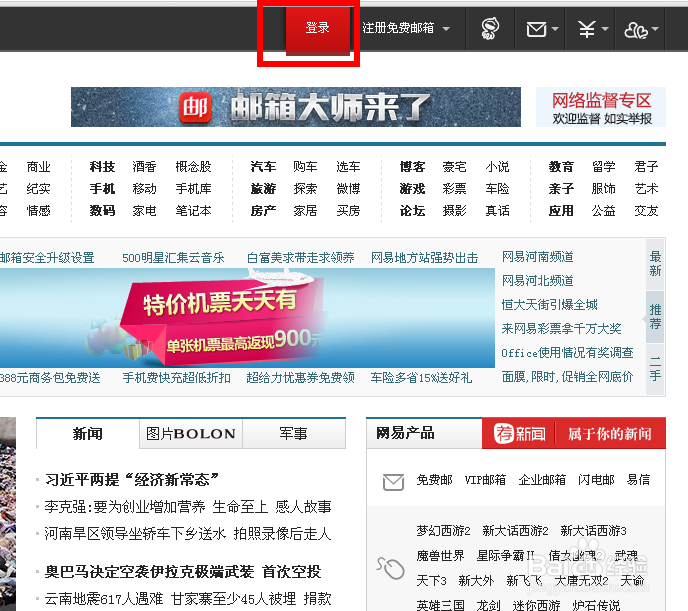Go to the 应用 link
Screen dimensions: 688x611
click(x=561, y=211)
